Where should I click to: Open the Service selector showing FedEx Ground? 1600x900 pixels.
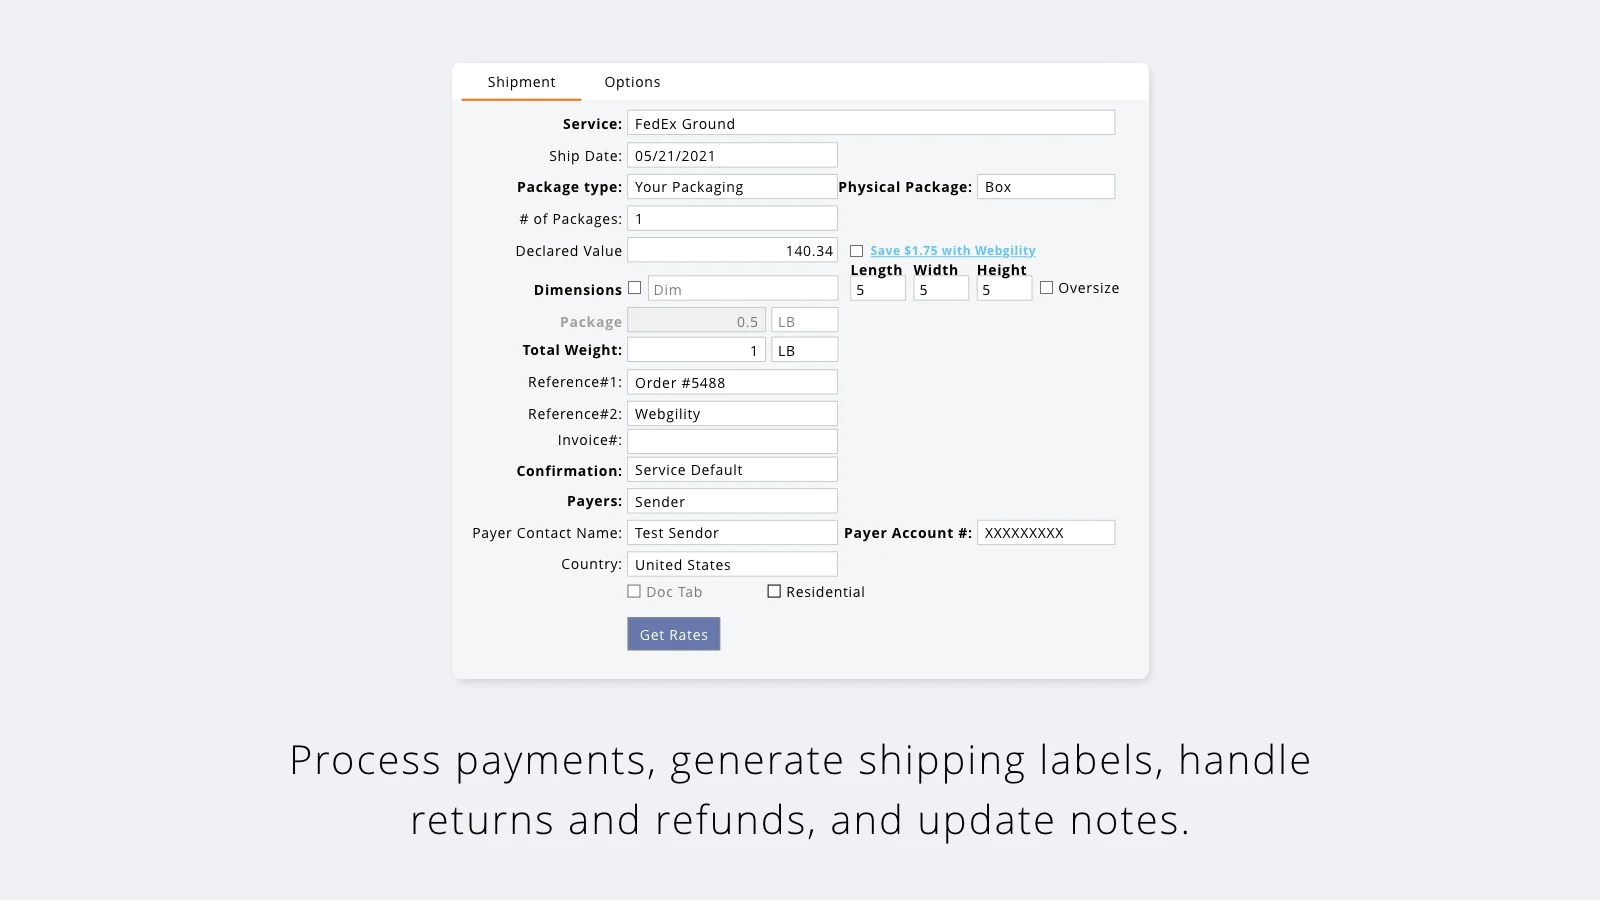[871, 122]
